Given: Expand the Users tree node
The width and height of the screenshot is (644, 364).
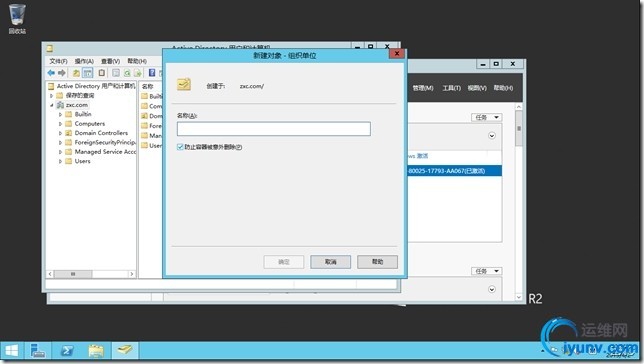Looking at the screenshot, I should click(x=60, y=161).
